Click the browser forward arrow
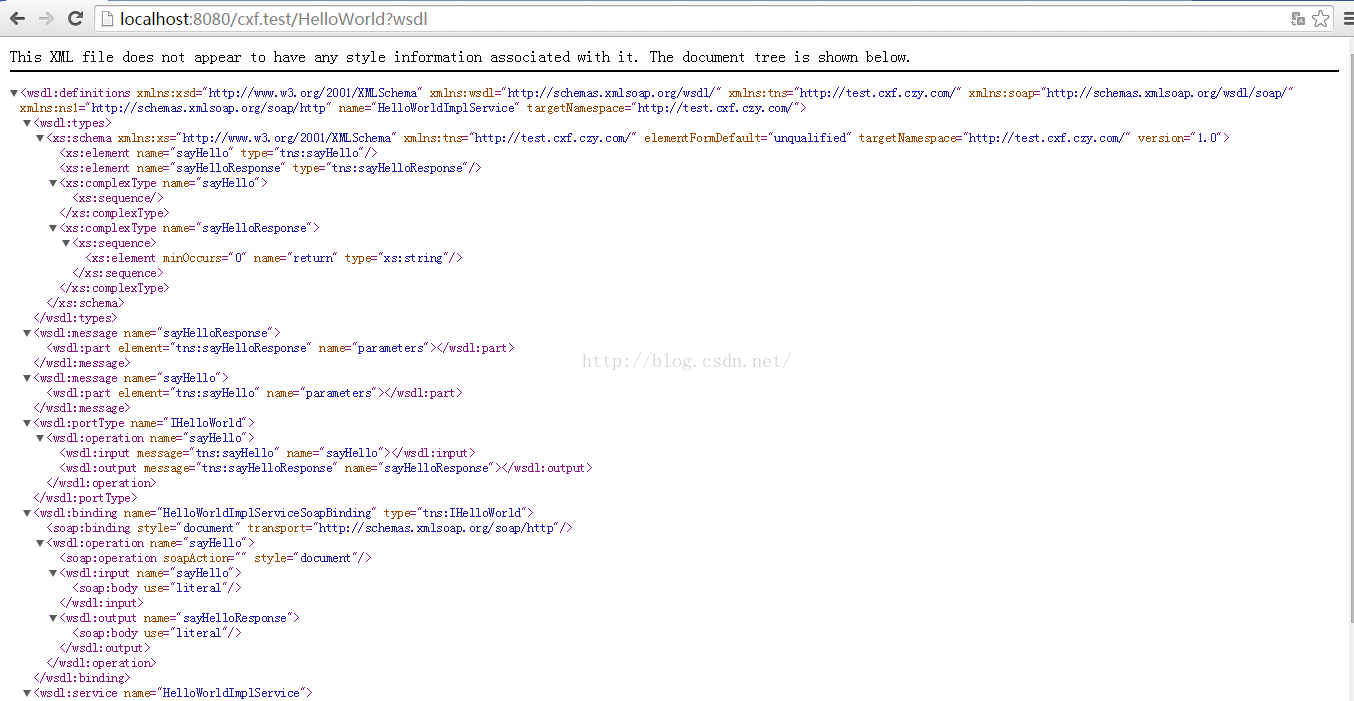Viewport: 1354px width, 701px height. pyautogui.click(x=46, y=18)
